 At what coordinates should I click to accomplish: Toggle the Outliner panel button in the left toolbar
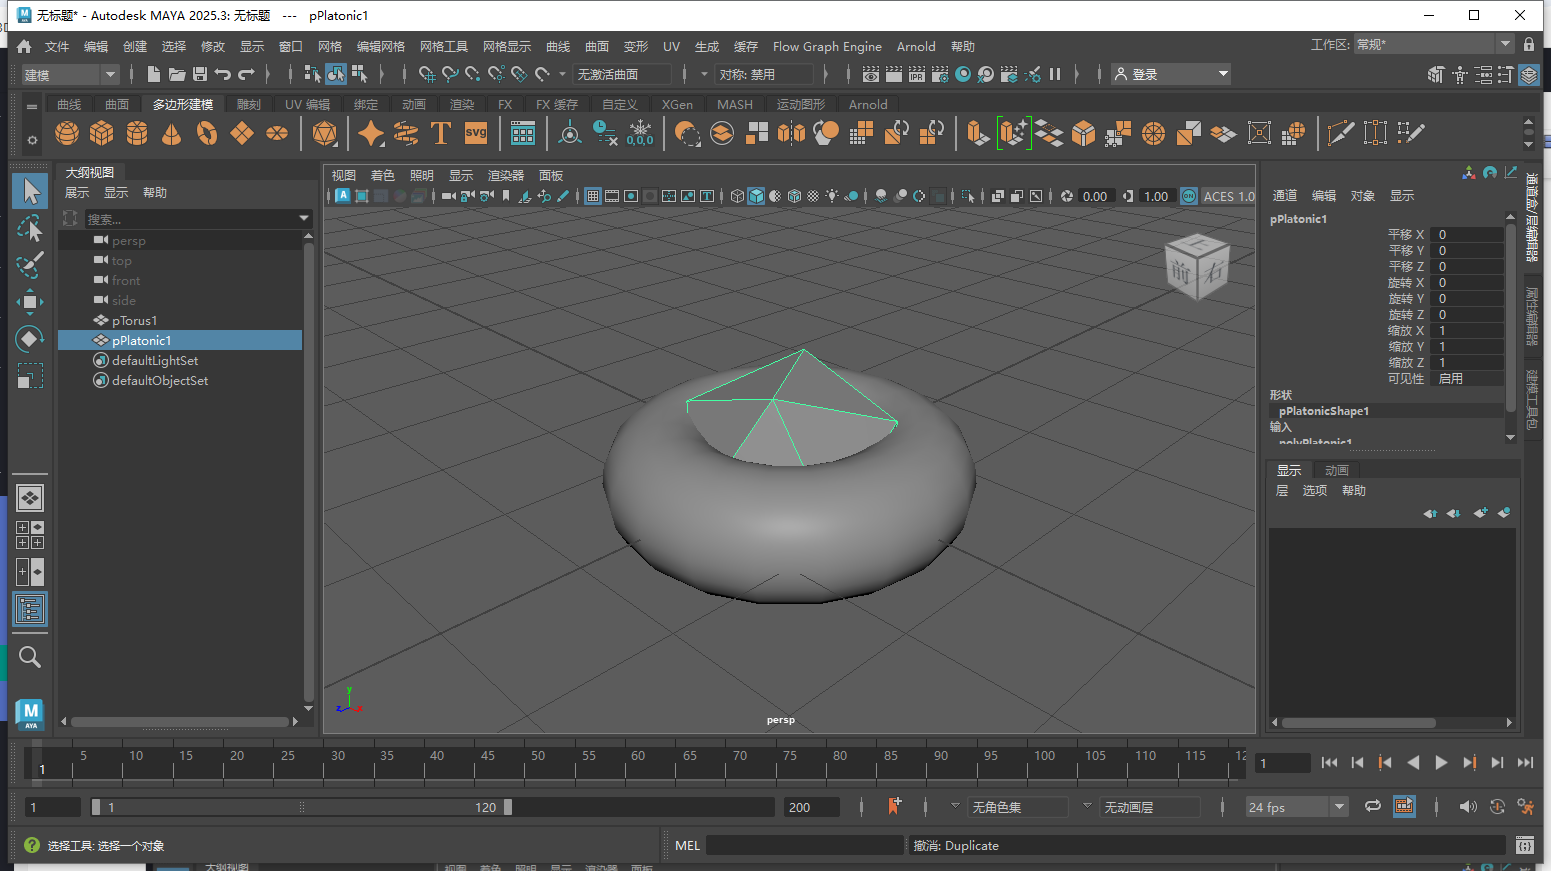(30, 609)
